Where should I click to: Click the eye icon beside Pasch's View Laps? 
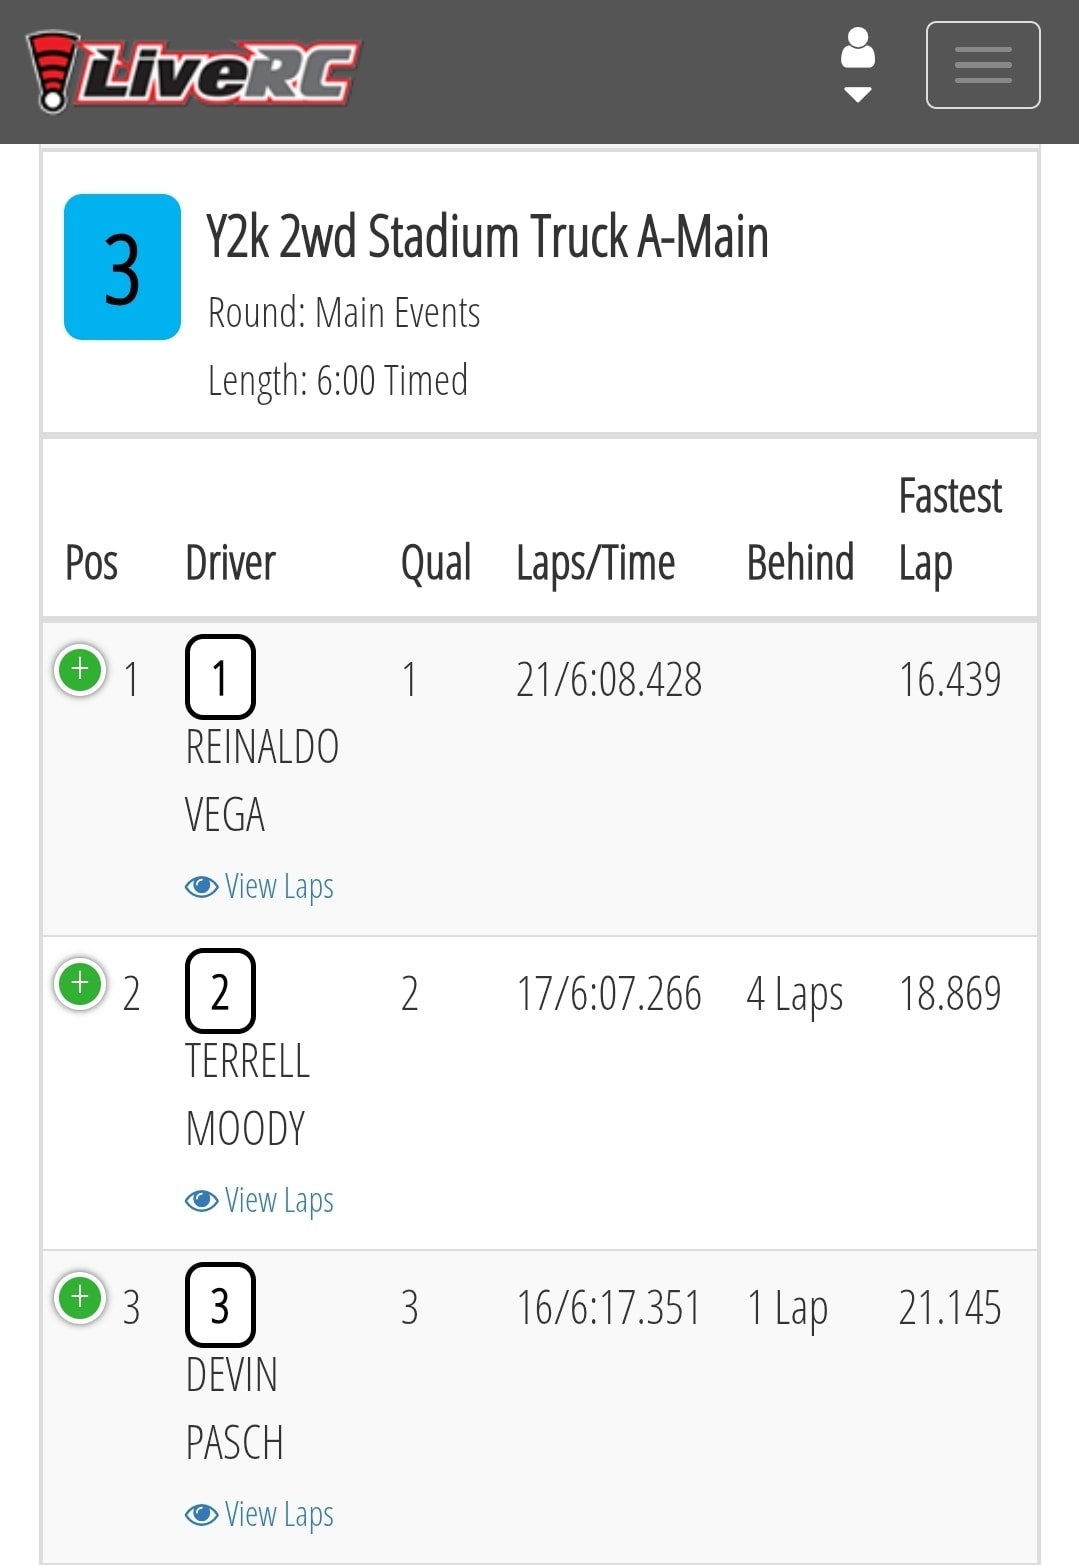point(201,1515)
